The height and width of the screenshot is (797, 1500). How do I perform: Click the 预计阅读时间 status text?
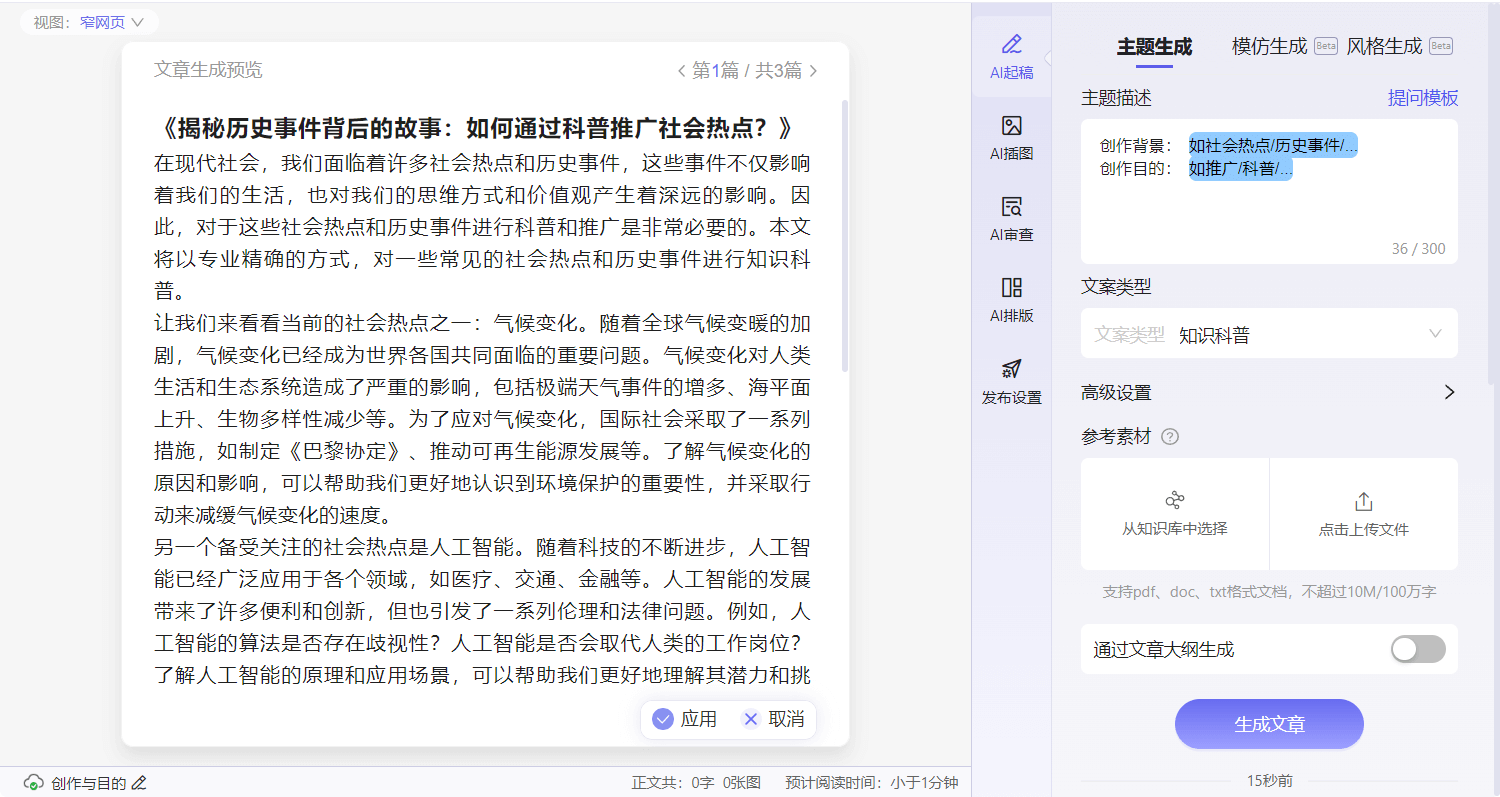(x=871, y=783)
